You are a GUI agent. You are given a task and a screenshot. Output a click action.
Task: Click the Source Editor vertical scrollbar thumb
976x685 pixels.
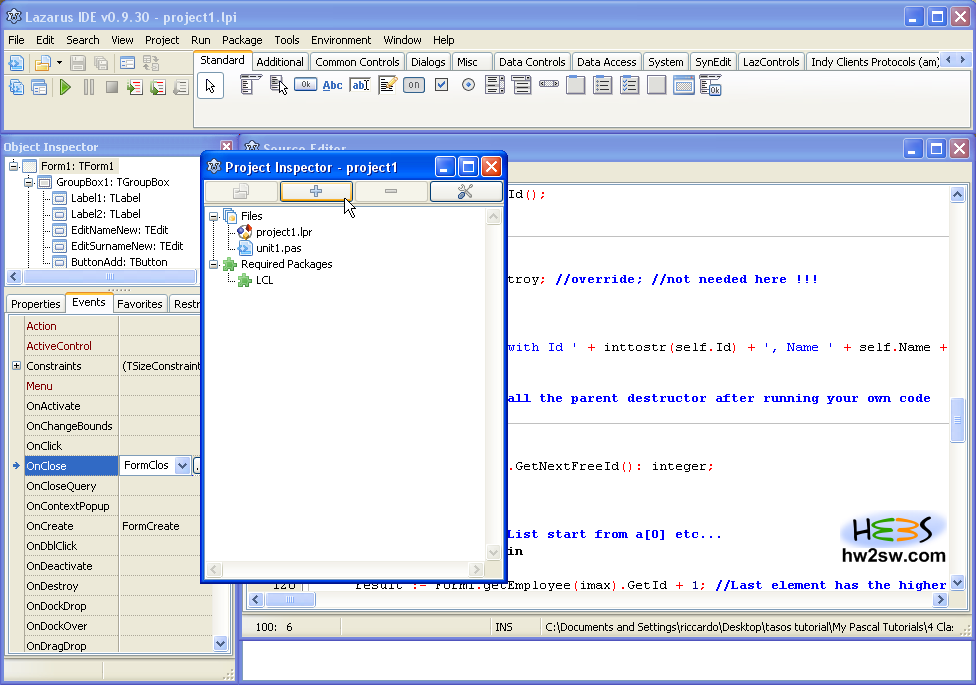(957, 420)
